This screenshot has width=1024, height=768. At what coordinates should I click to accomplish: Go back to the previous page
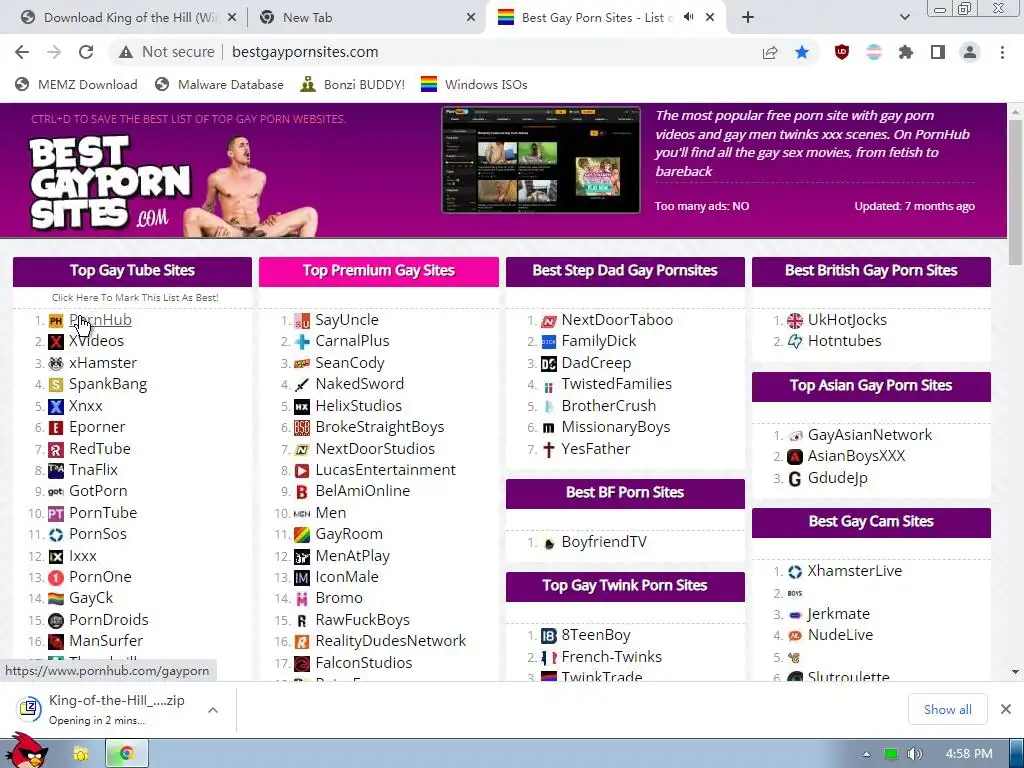tap(22, 52)
